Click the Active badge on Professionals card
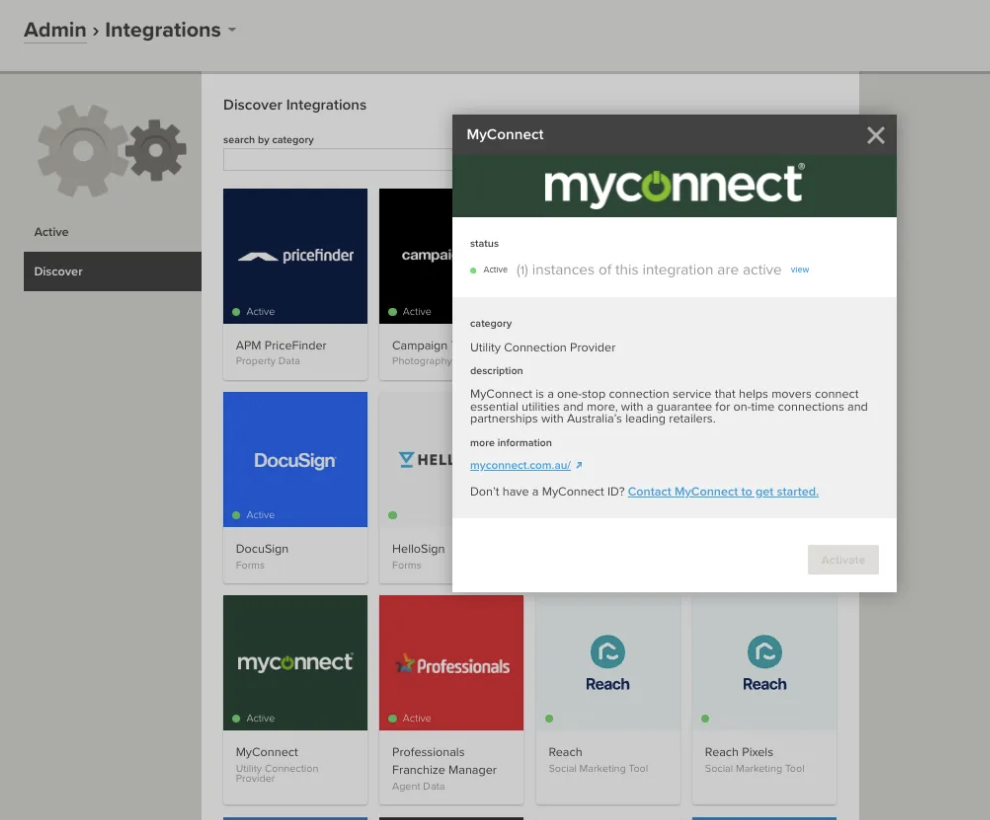The width and height of the screenshot is (990, 820). (x=410, y=718)
